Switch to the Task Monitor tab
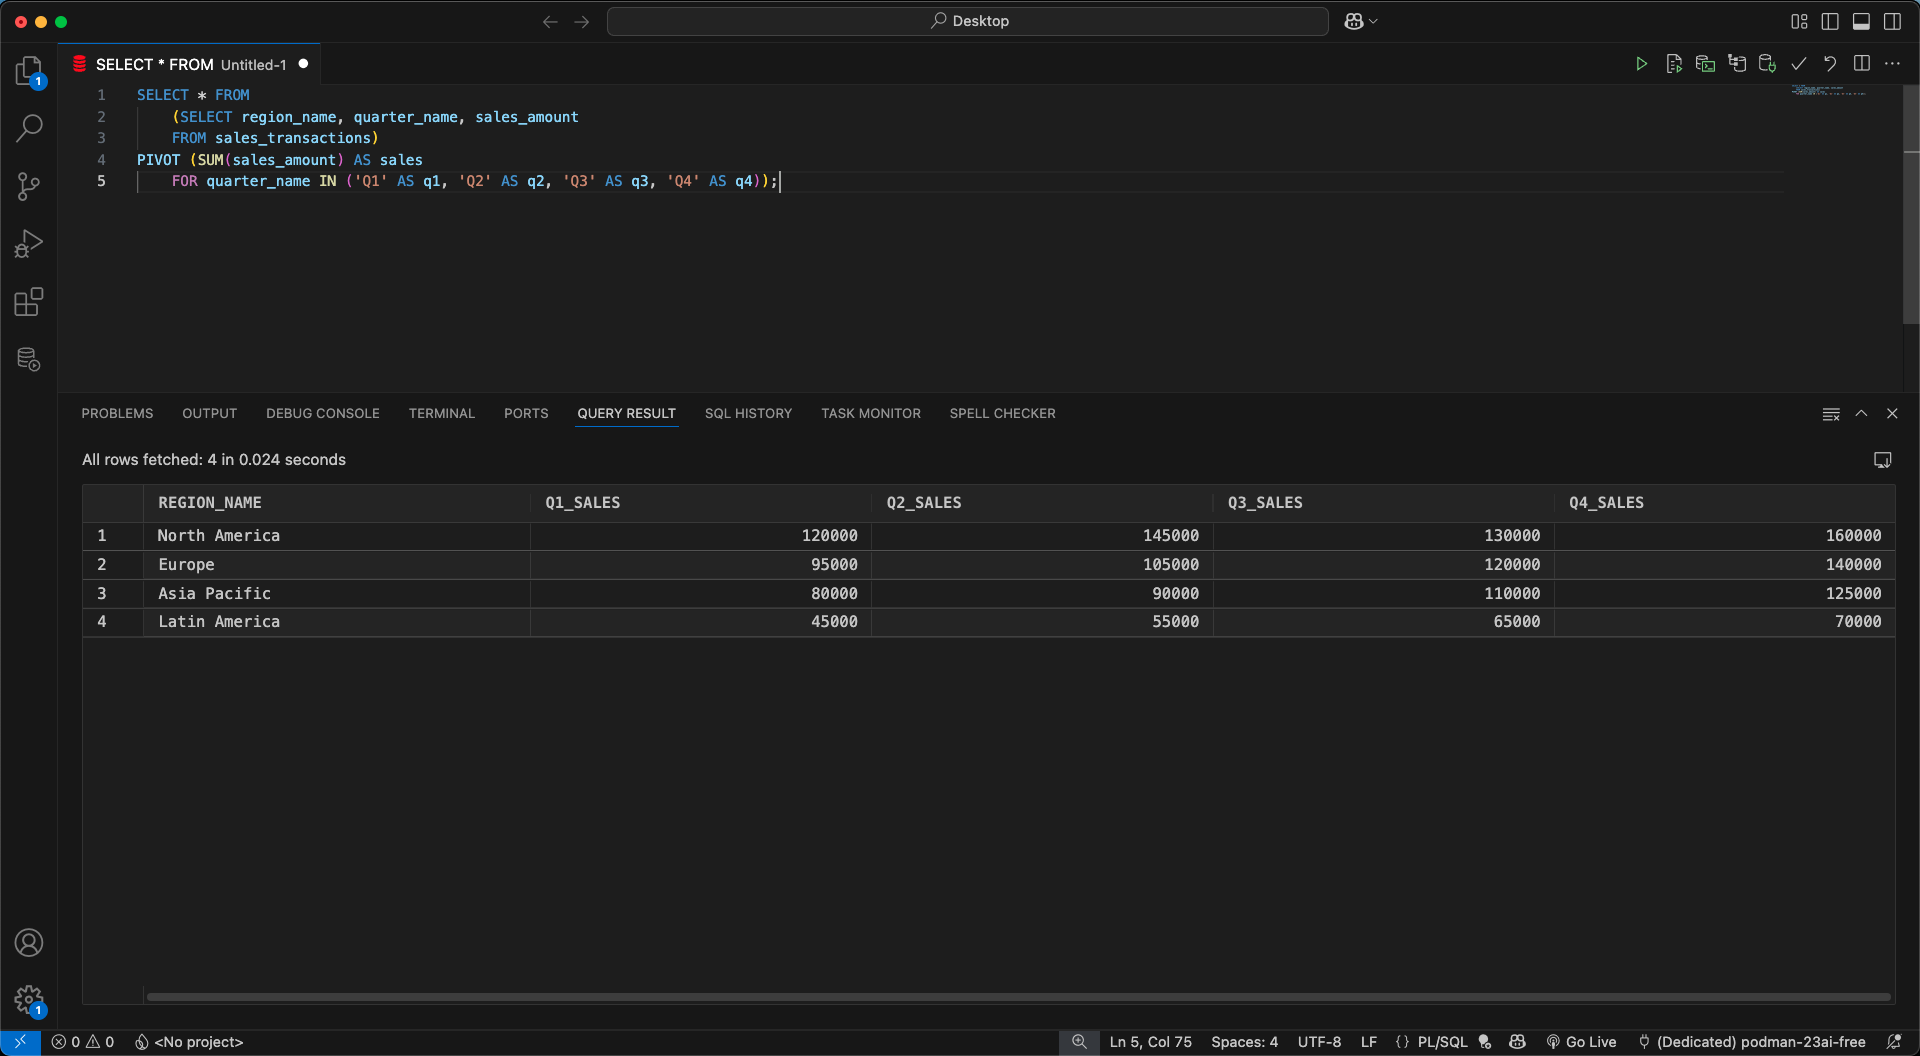This screenshot has height=1056, width=1920. pyautogui.click(x=871, y=414)
